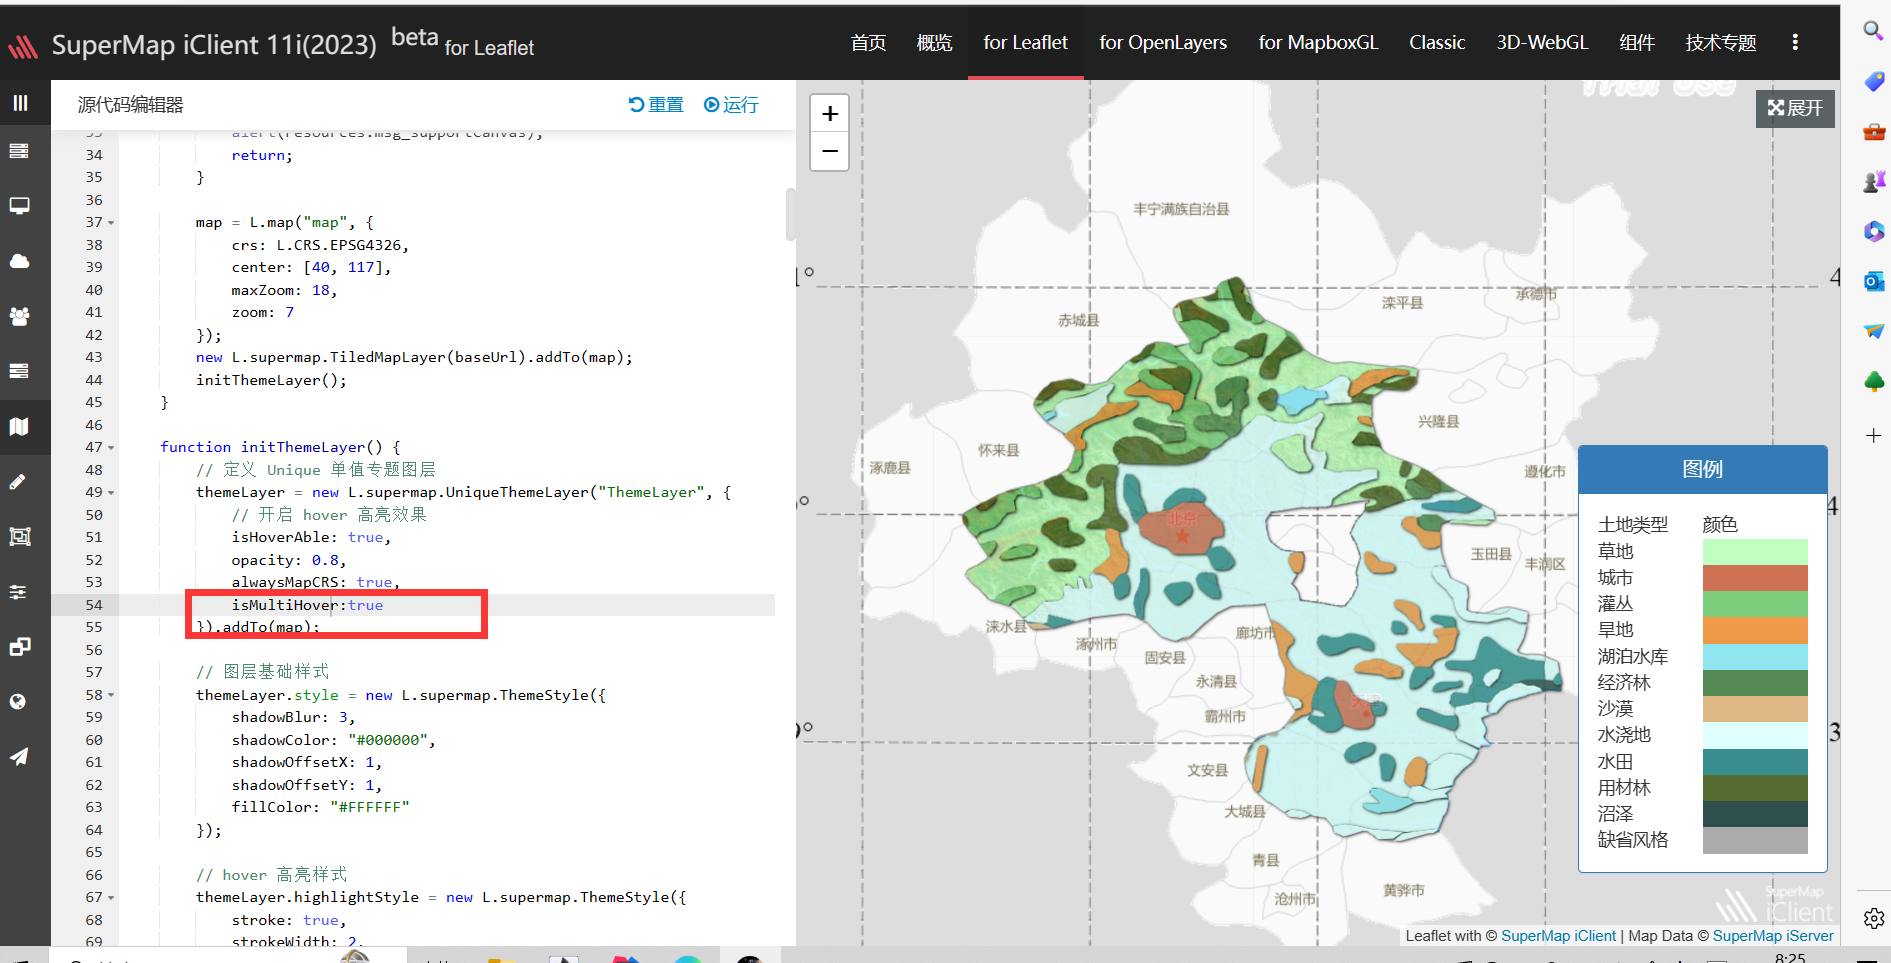Open the SuperMap iServer attribution link

1773,936
